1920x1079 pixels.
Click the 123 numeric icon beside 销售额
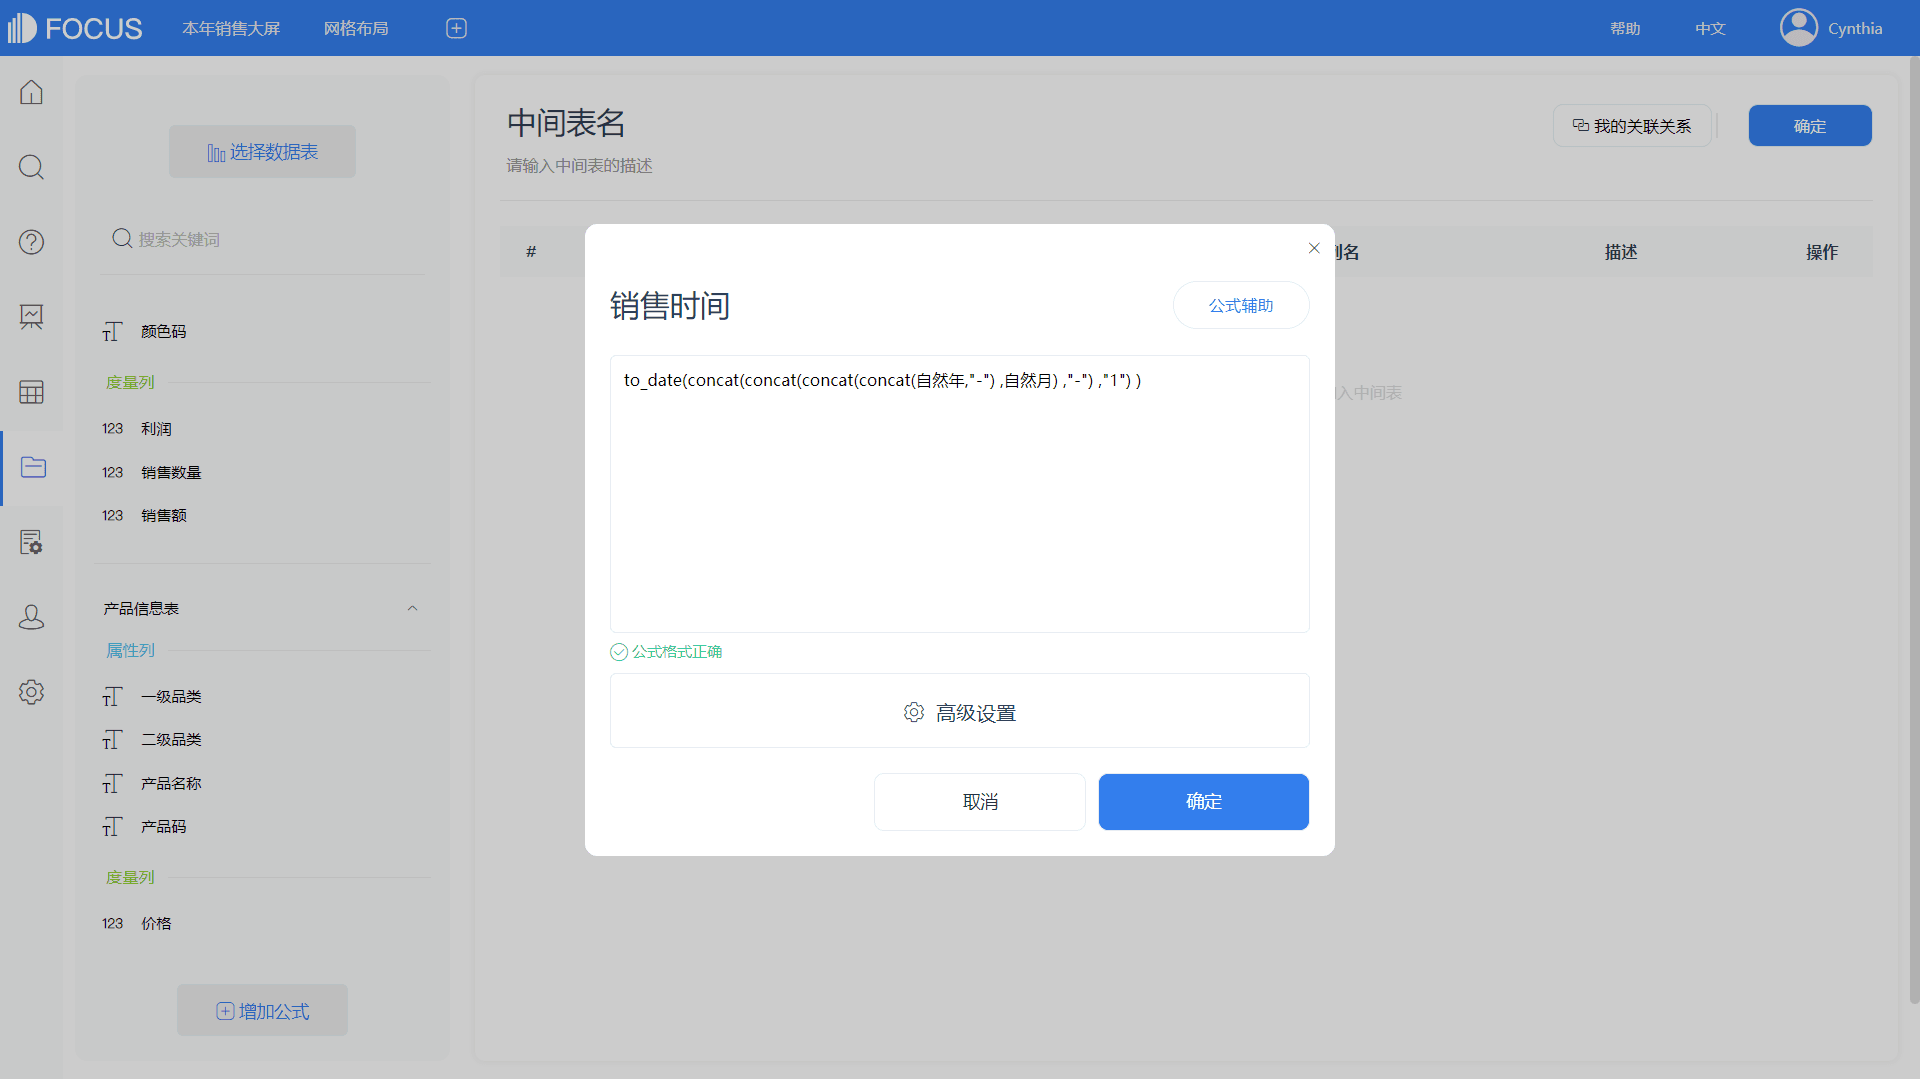(112, 515)
